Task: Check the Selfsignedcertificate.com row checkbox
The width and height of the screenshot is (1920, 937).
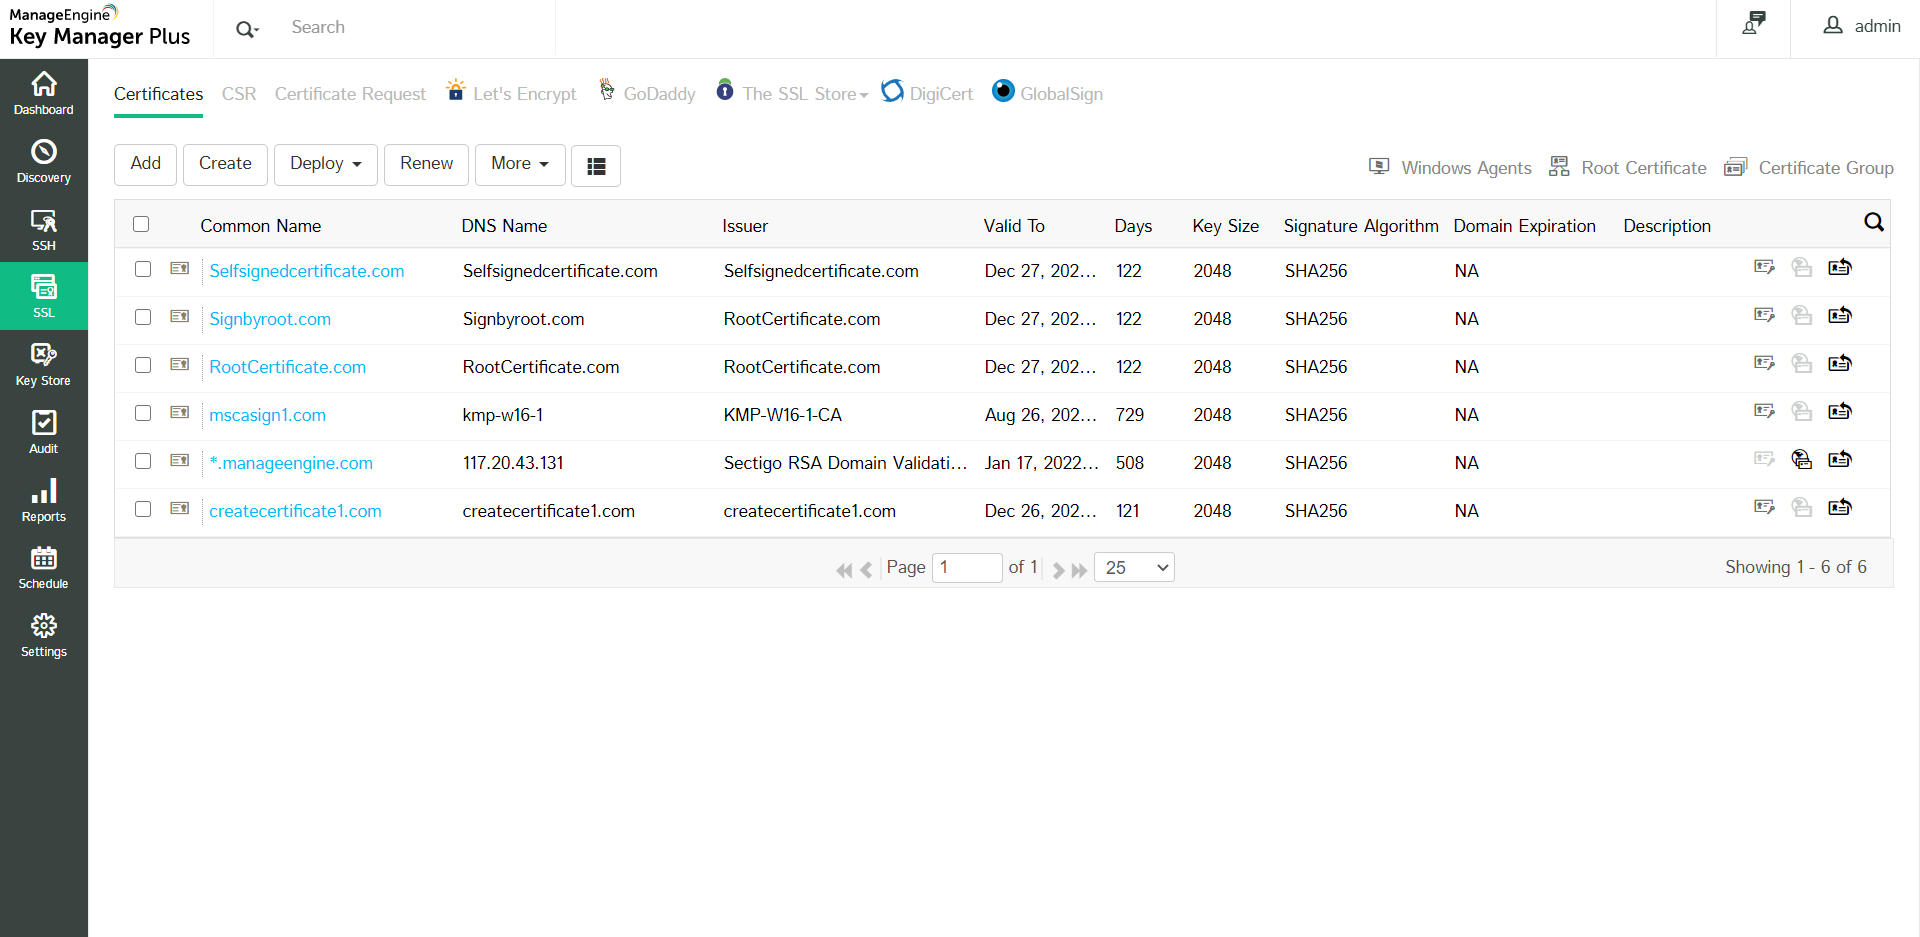Action: pyautogui.click(x=143, y=270)
